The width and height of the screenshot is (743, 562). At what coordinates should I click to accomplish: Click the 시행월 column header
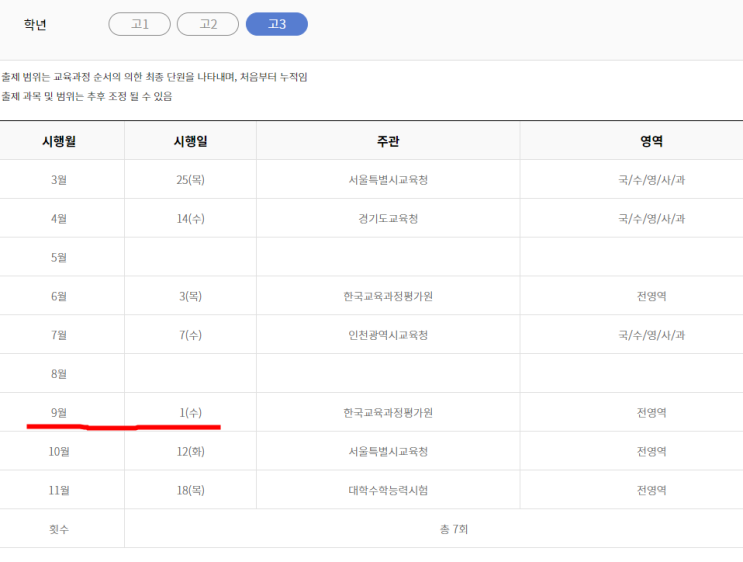[x=59, y=141]
